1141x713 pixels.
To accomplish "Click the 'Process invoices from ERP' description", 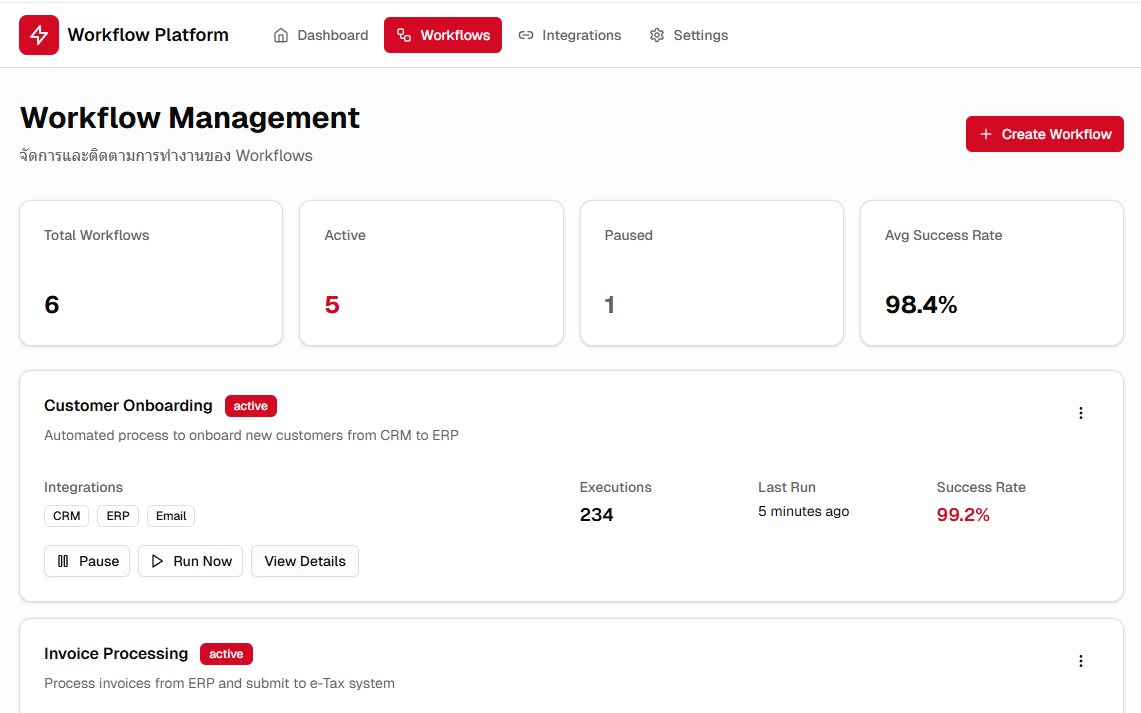I will 219,683.
